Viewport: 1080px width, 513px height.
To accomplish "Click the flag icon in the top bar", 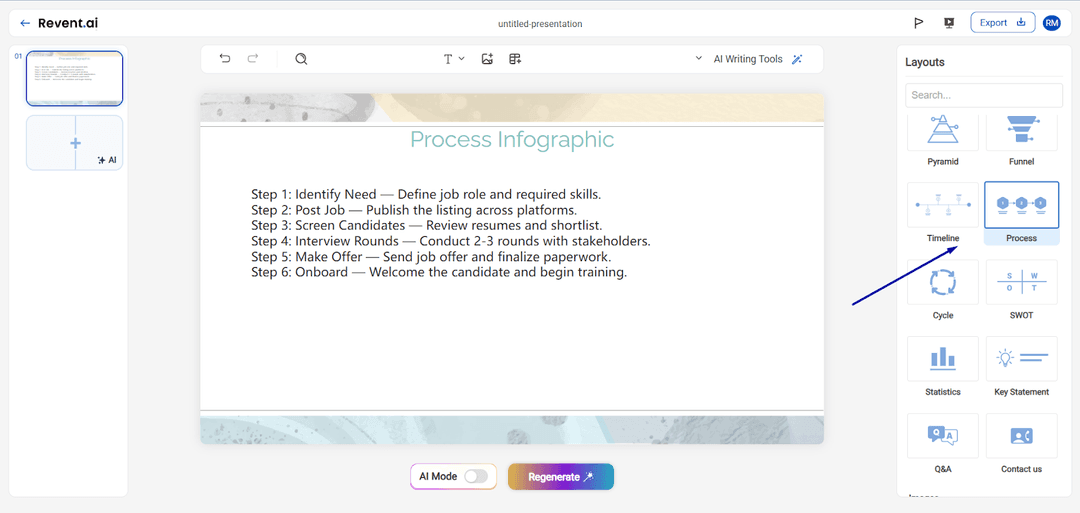I will (918, 23).
